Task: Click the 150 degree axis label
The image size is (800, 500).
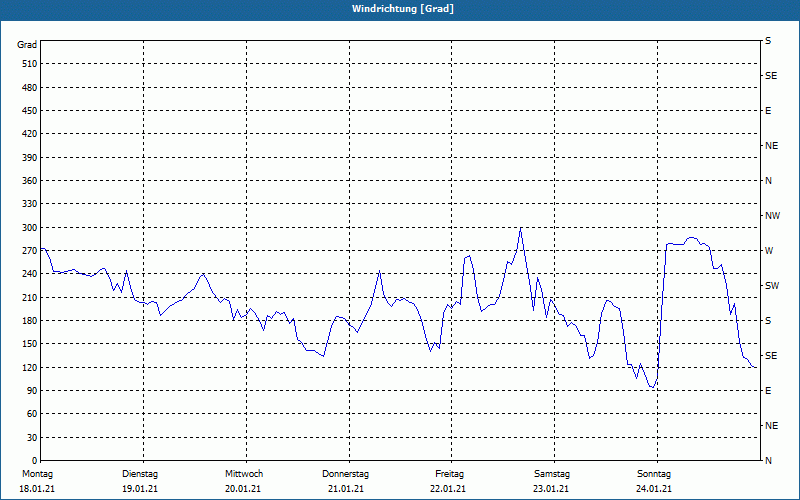Action: (29, 344)
